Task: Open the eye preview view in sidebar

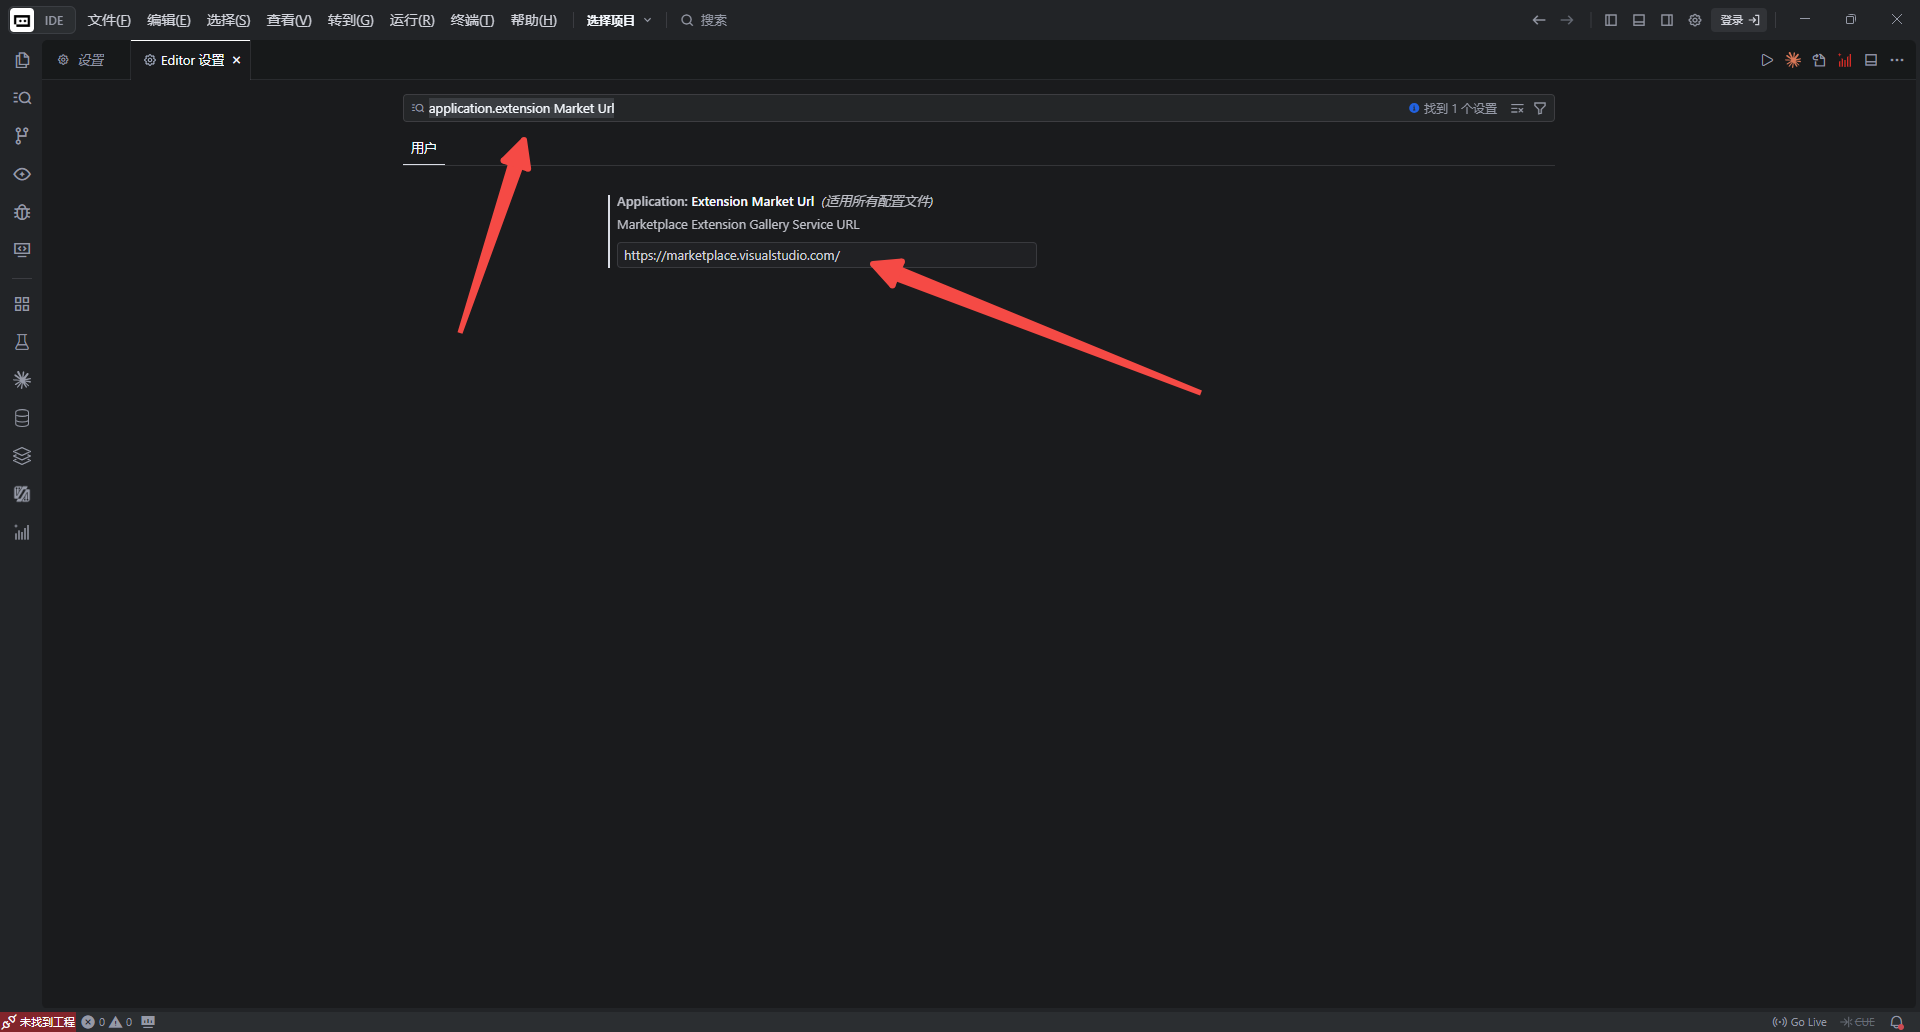Action: tap(22, 174)
